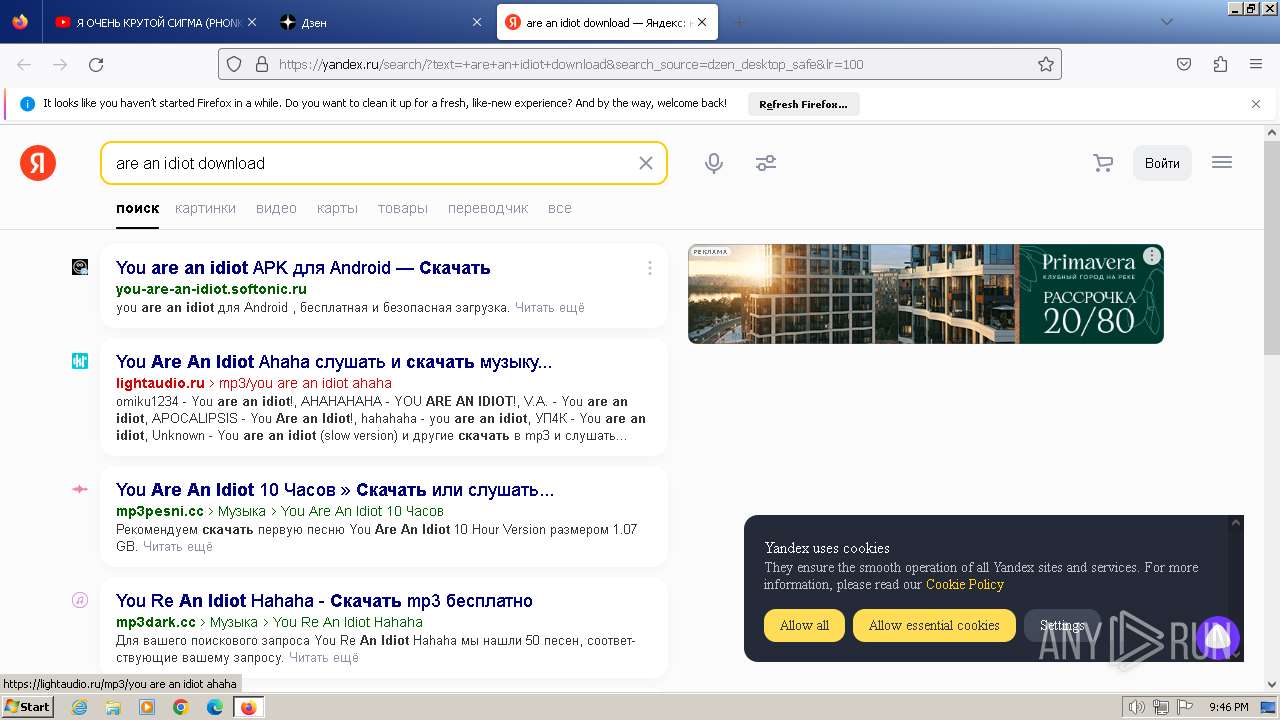Bookmark this page star icon
This screenshot has height=720, width=1280.
[x=1046, y=64]
